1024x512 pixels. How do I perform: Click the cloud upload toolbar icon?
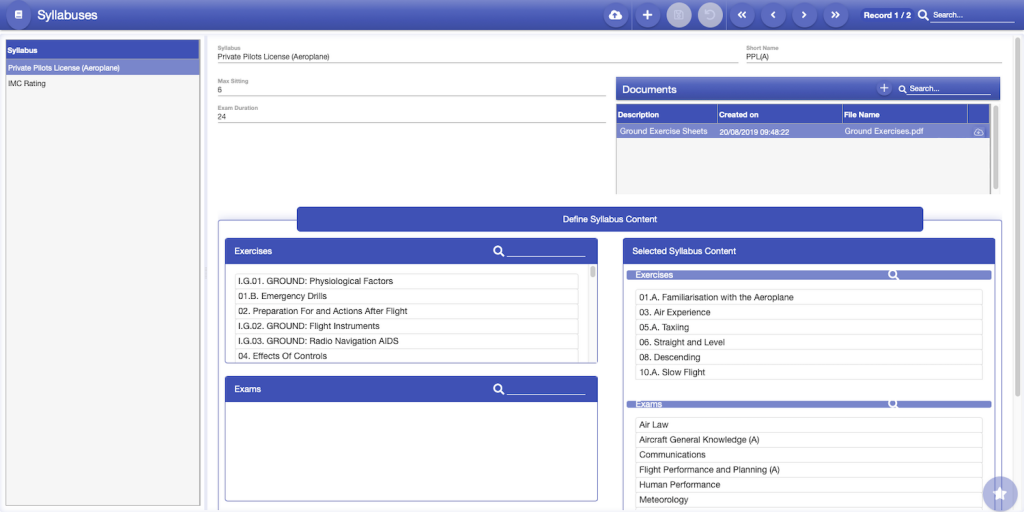click(615, 15)
